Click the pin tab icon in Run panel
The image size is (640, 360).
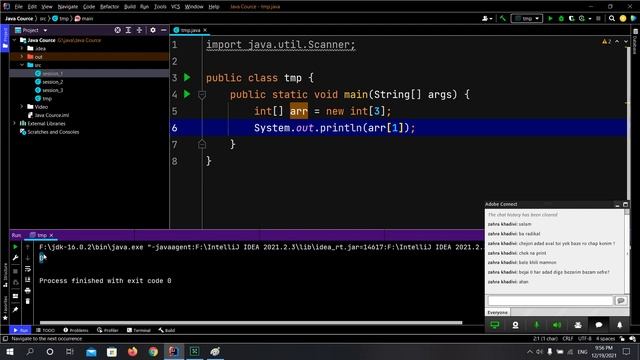(x=16, y=310)
